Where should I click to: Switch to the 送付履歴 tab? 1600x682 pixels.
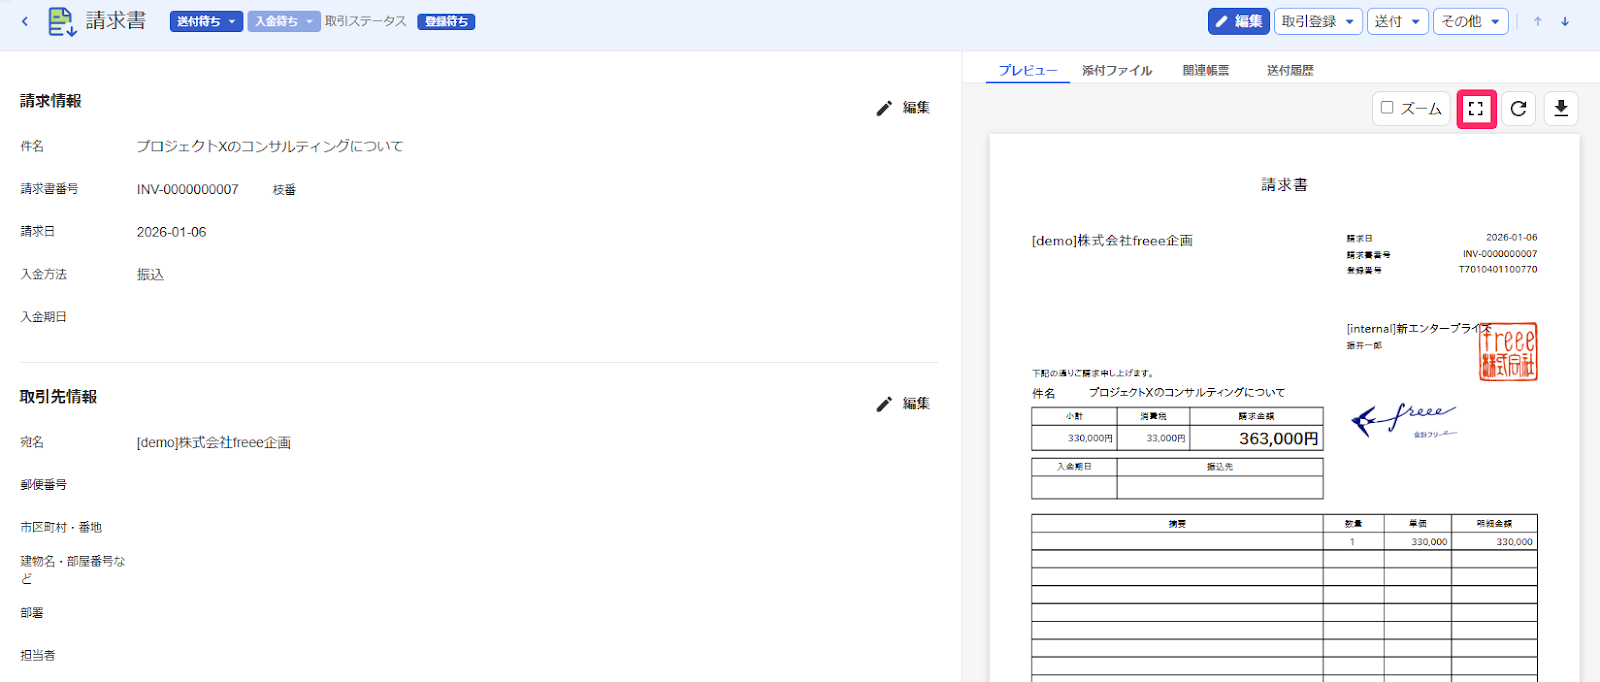tap(1290, 70)
